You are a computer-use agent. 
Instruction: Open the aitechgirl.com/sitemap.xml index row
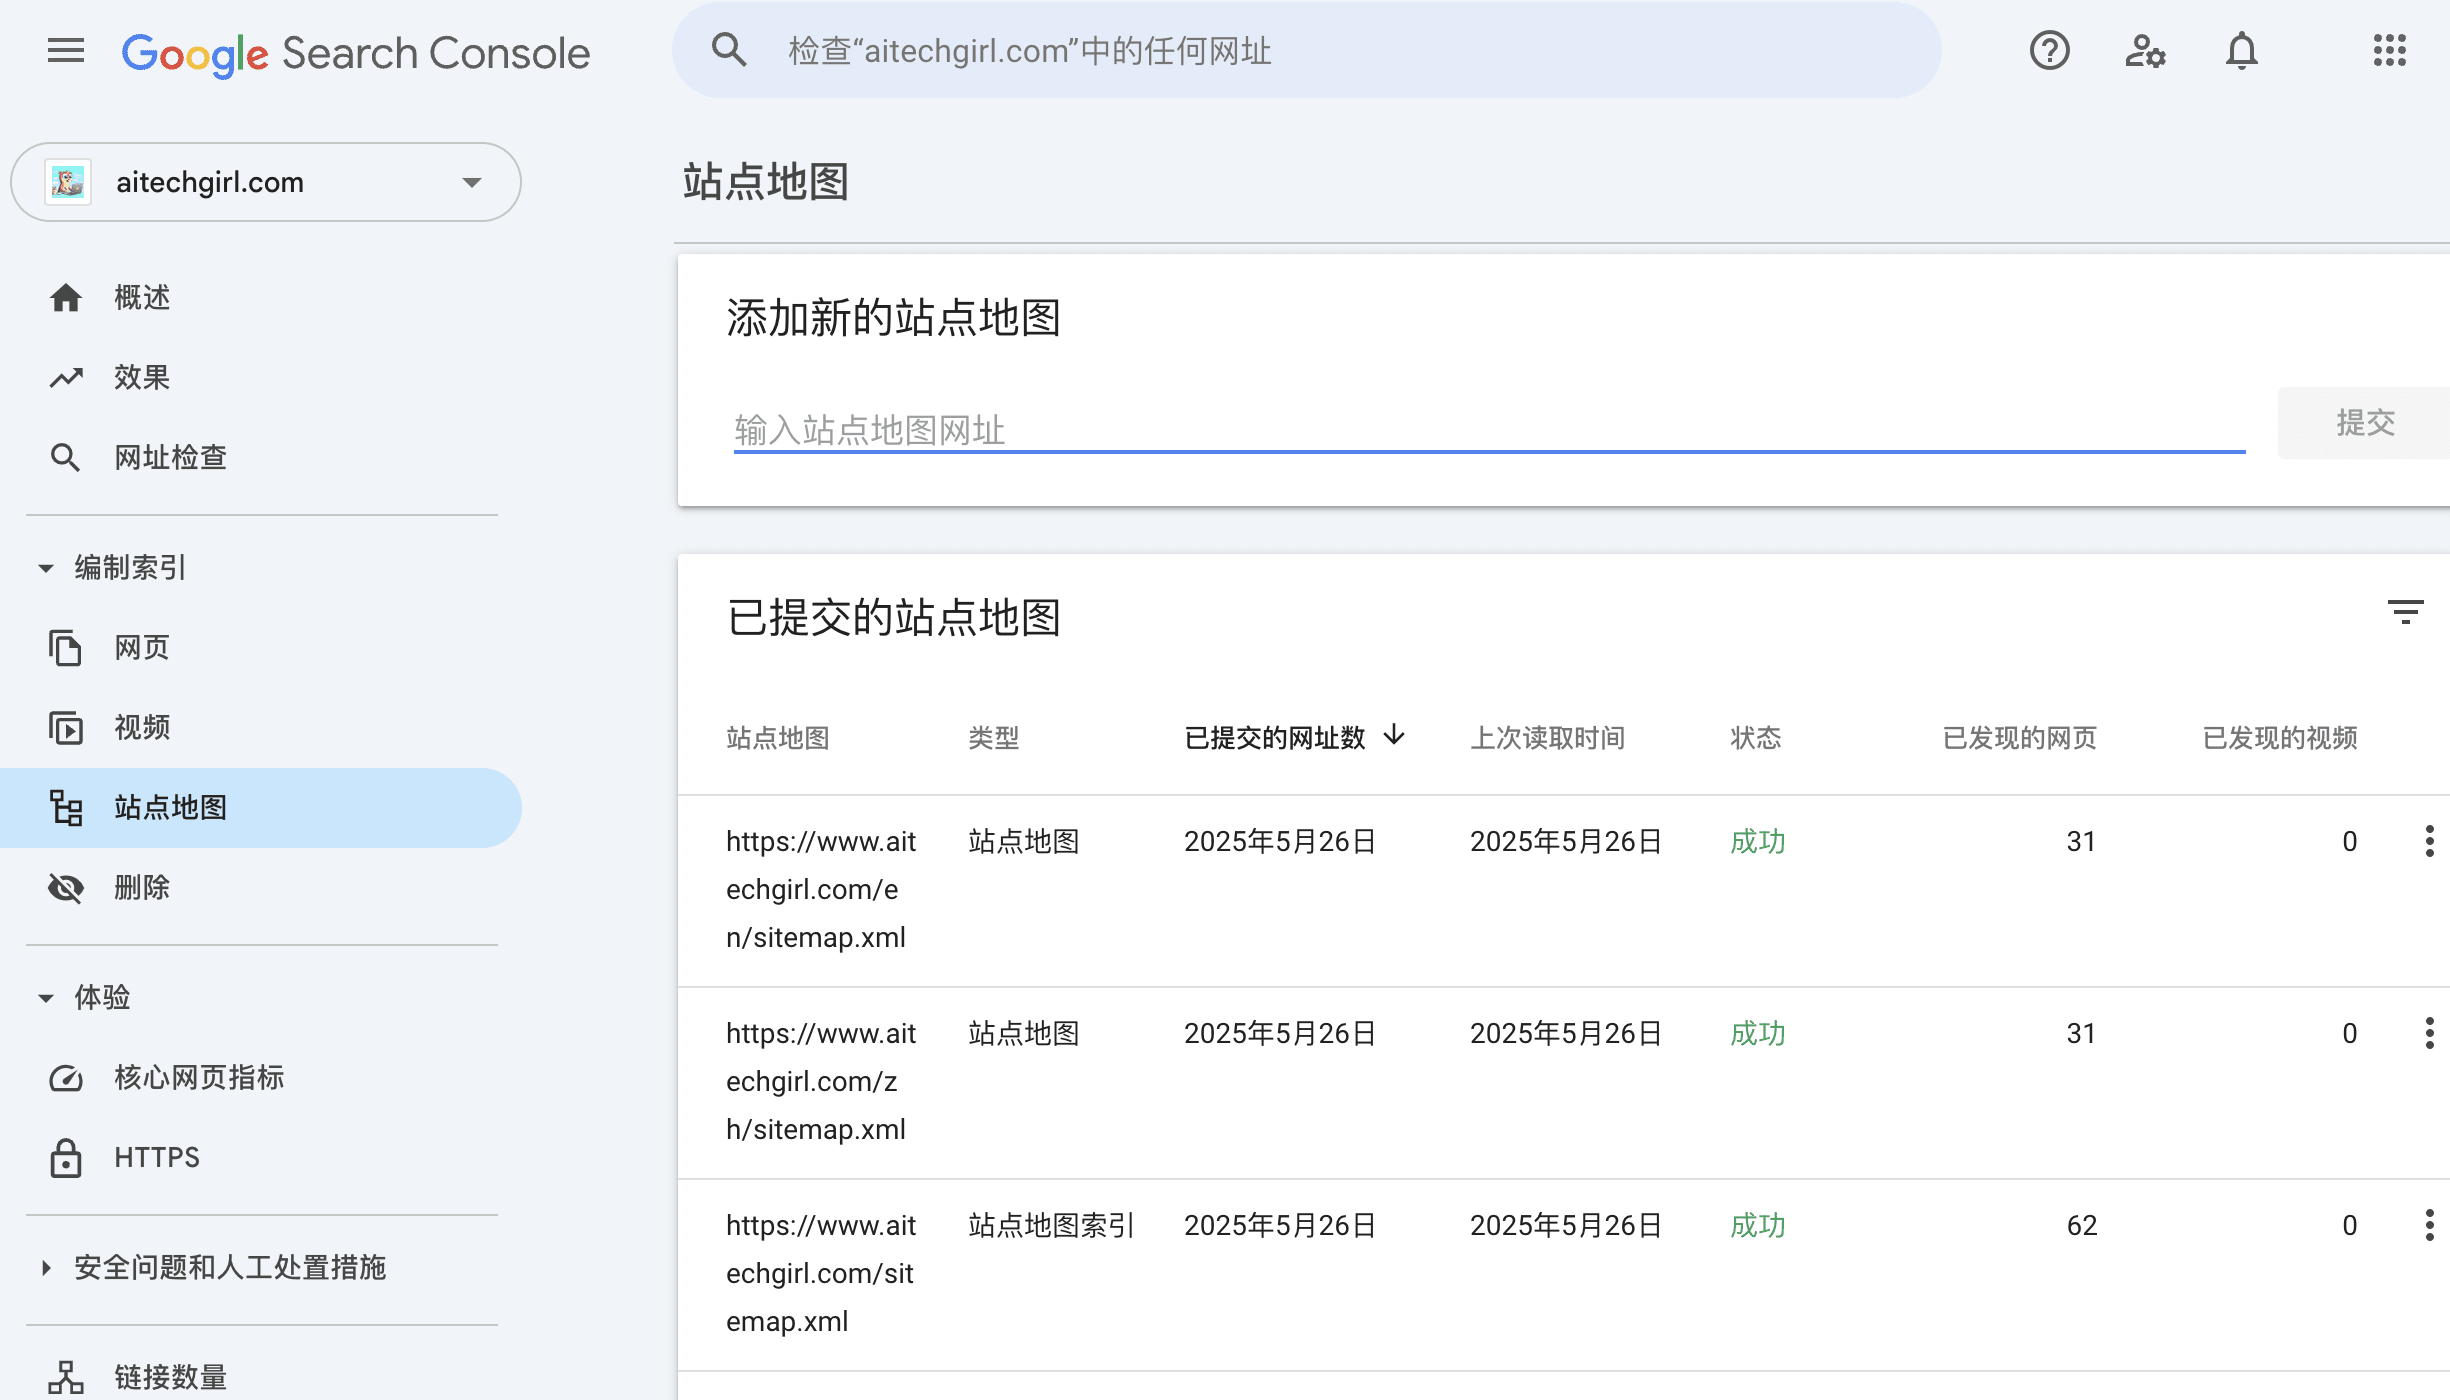pos(1564,1275)
